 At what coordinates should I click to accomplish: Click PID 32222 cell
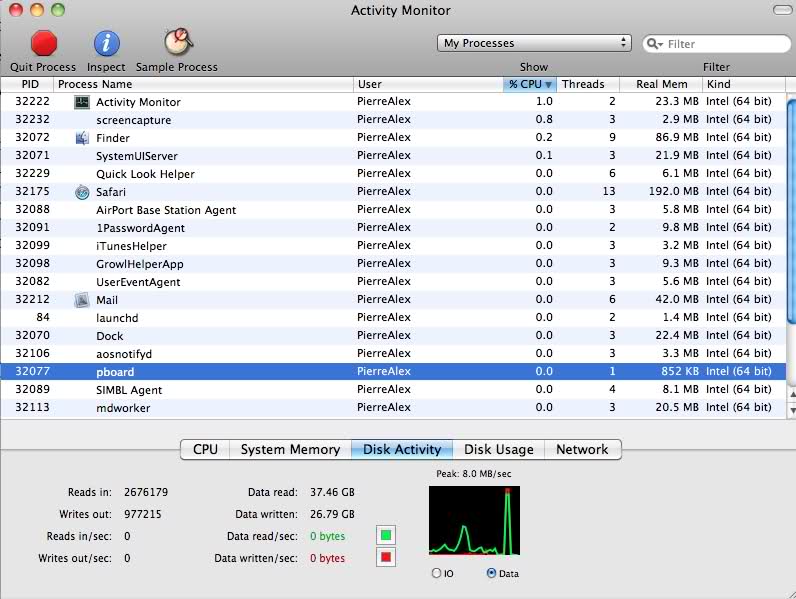[x=32, y=102]
